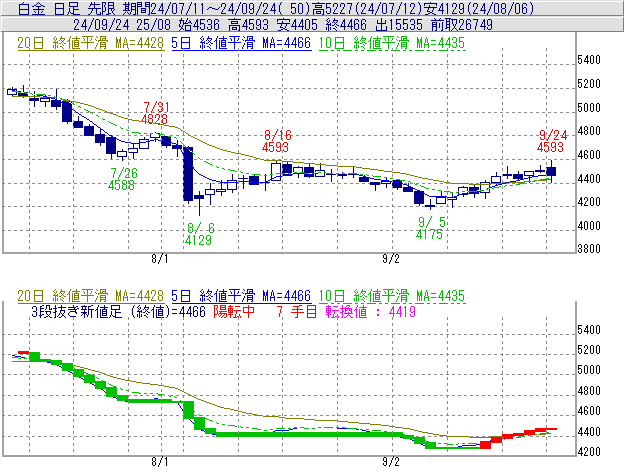Screen dimensions: 624x475
Task: Click the 日足 label in the header
Action: [x=66, y=8]
